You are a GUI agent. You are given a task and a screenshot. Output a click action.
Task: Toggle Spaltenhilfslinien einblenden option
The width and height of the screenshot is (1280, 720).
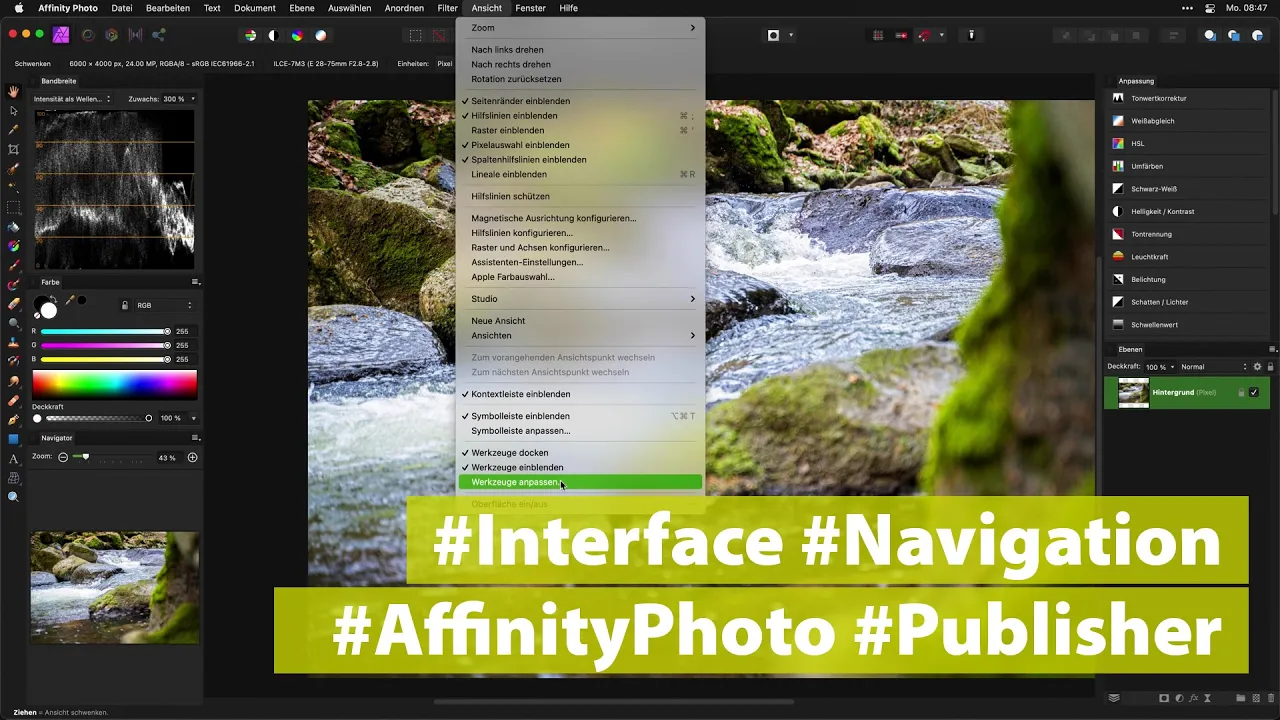(580, 160)
